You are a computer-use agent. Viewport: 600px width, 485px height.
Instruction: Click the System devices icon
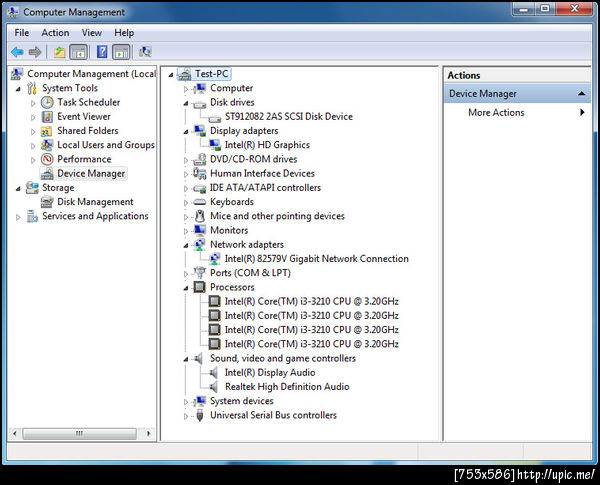click(199, 401)
